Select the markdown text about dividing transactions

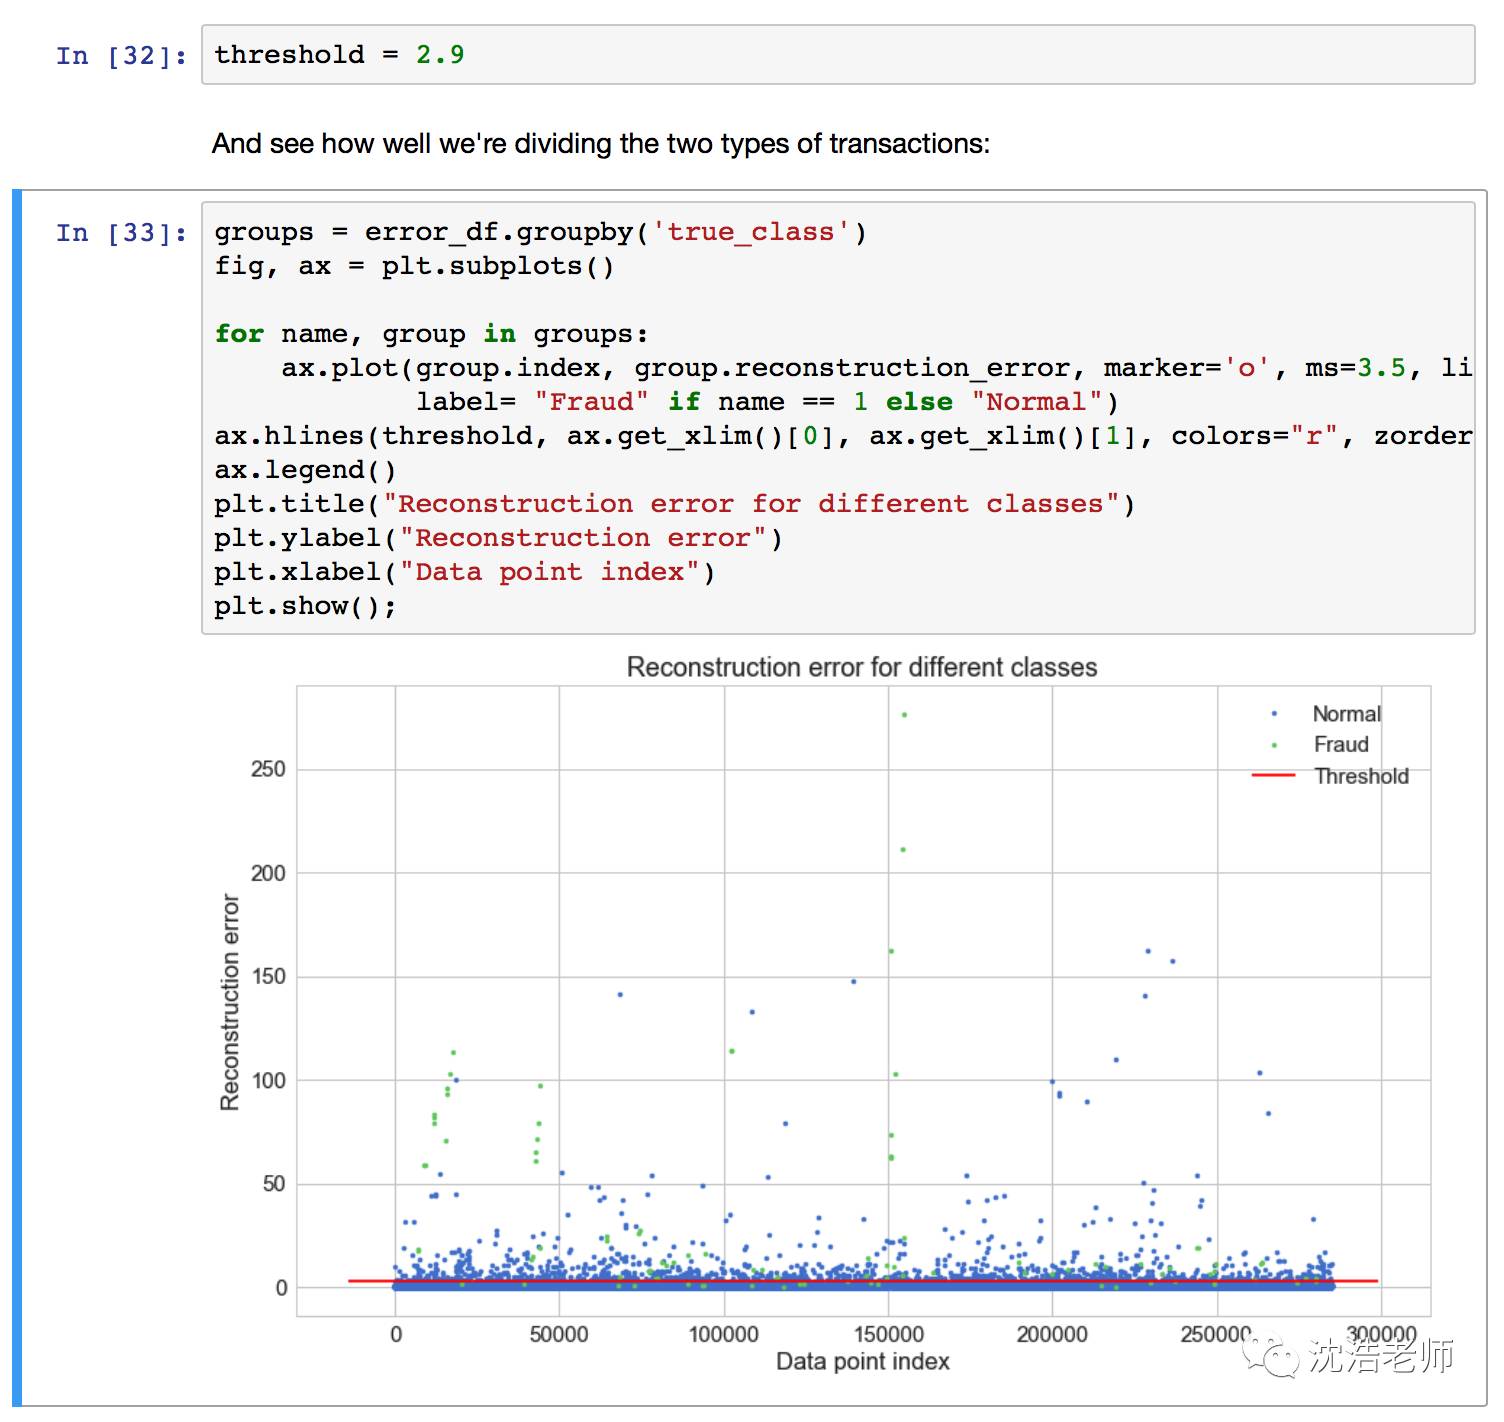[x=600, y=144]
